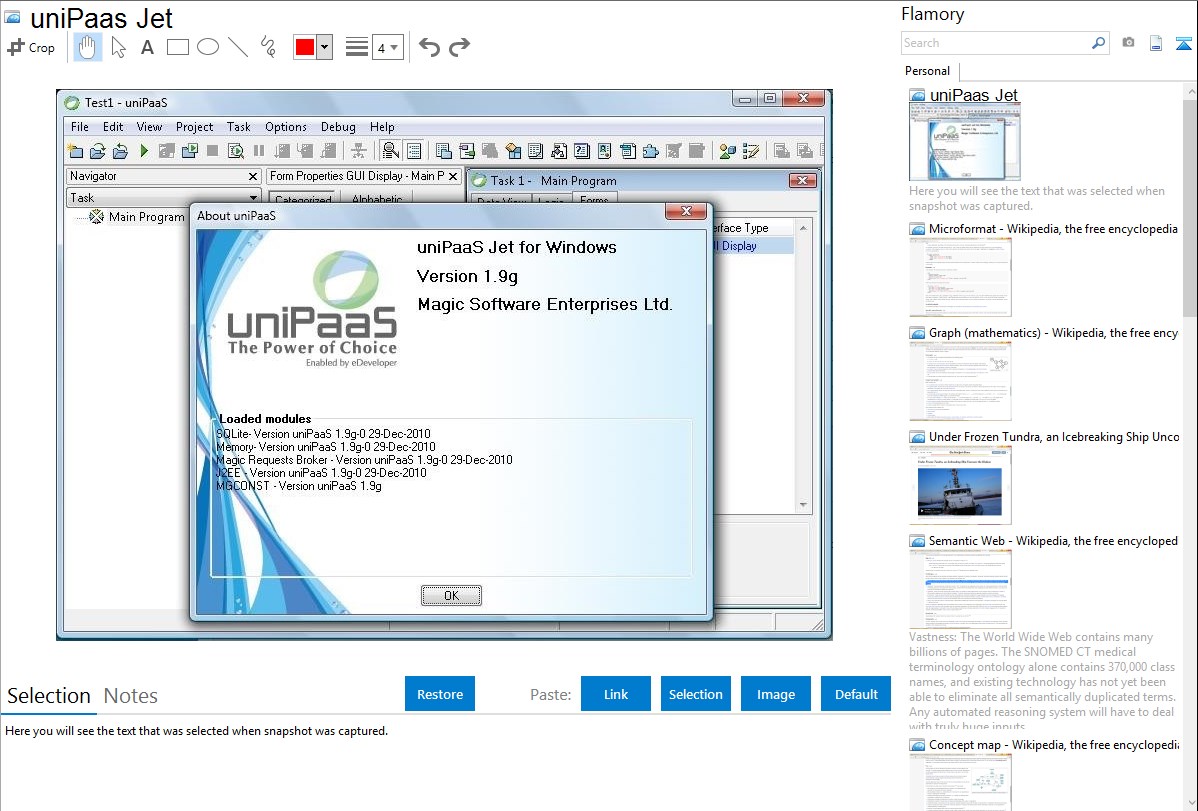Click OK in About uniPaaS dialog
The height and width of the screenshot is (811, 1198).
pyautogui.click(x=452, y=595)
